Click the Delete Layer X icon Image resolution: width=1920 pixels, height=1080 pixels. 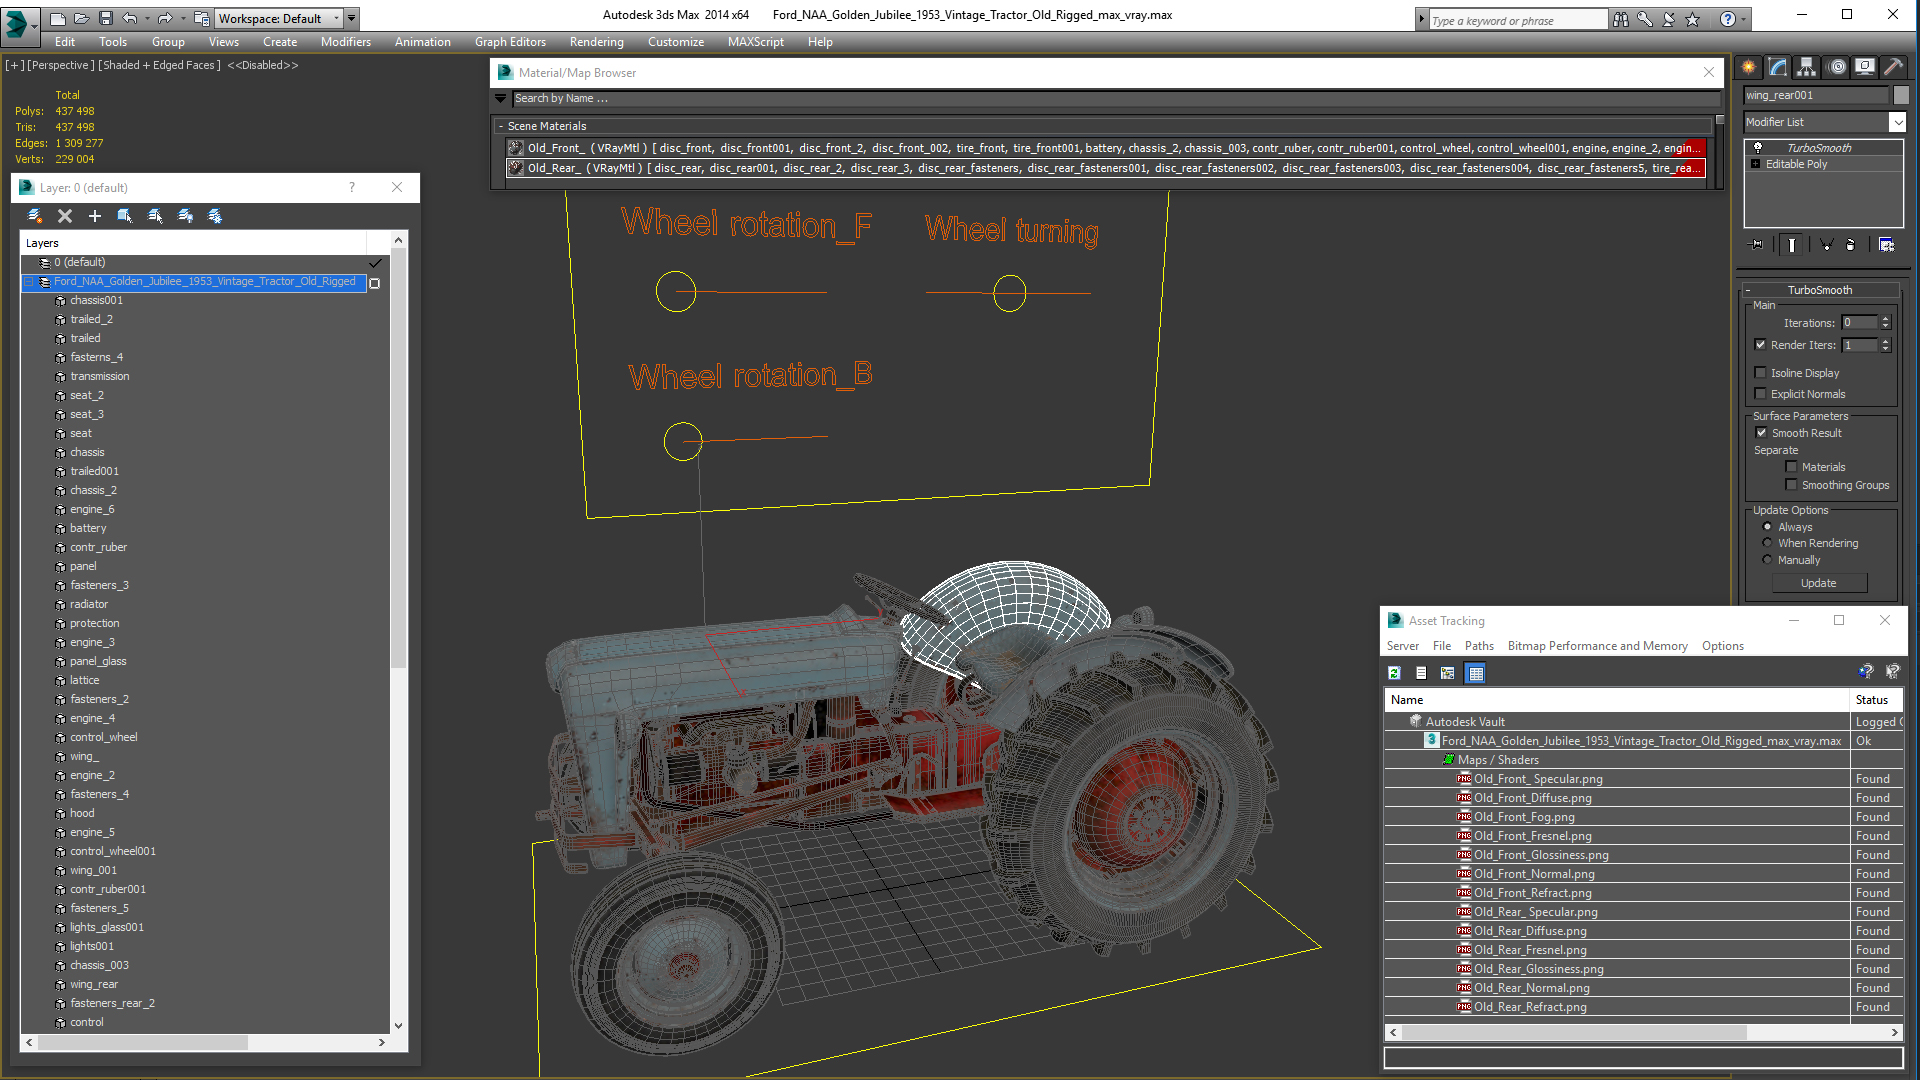click(65, 216)
